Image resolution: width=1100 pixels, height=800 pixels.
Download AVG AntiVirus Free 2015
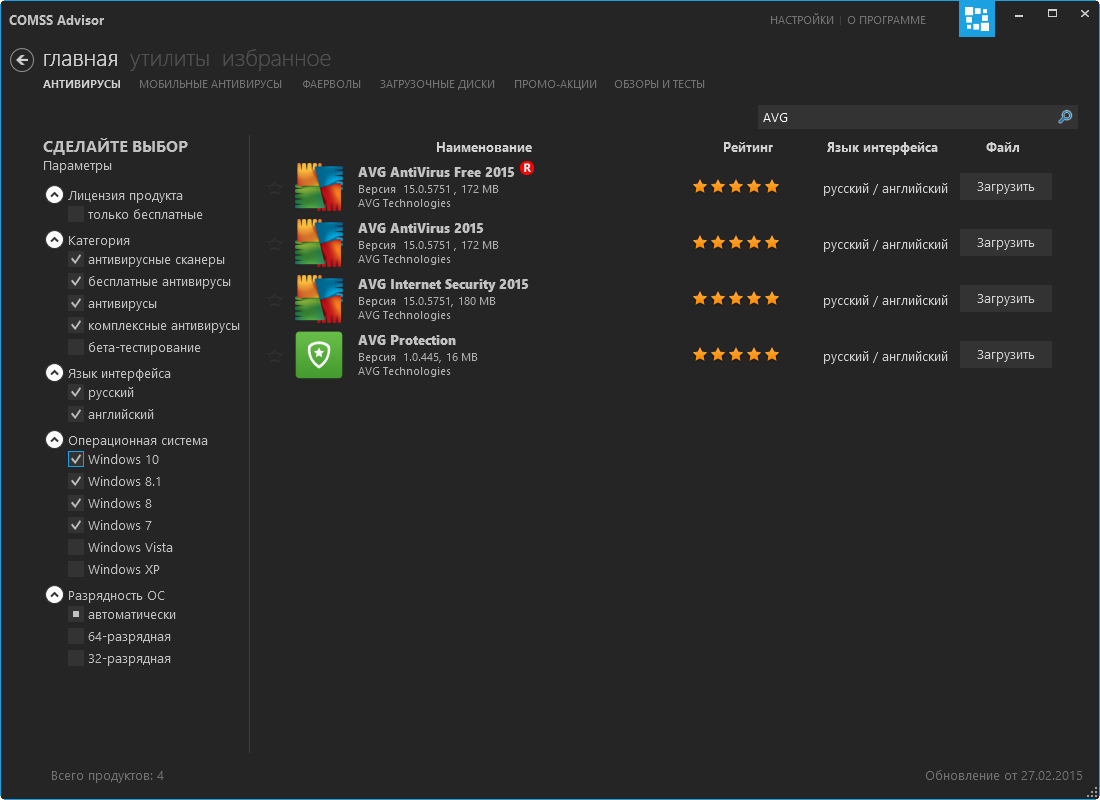pos(1005,187)
